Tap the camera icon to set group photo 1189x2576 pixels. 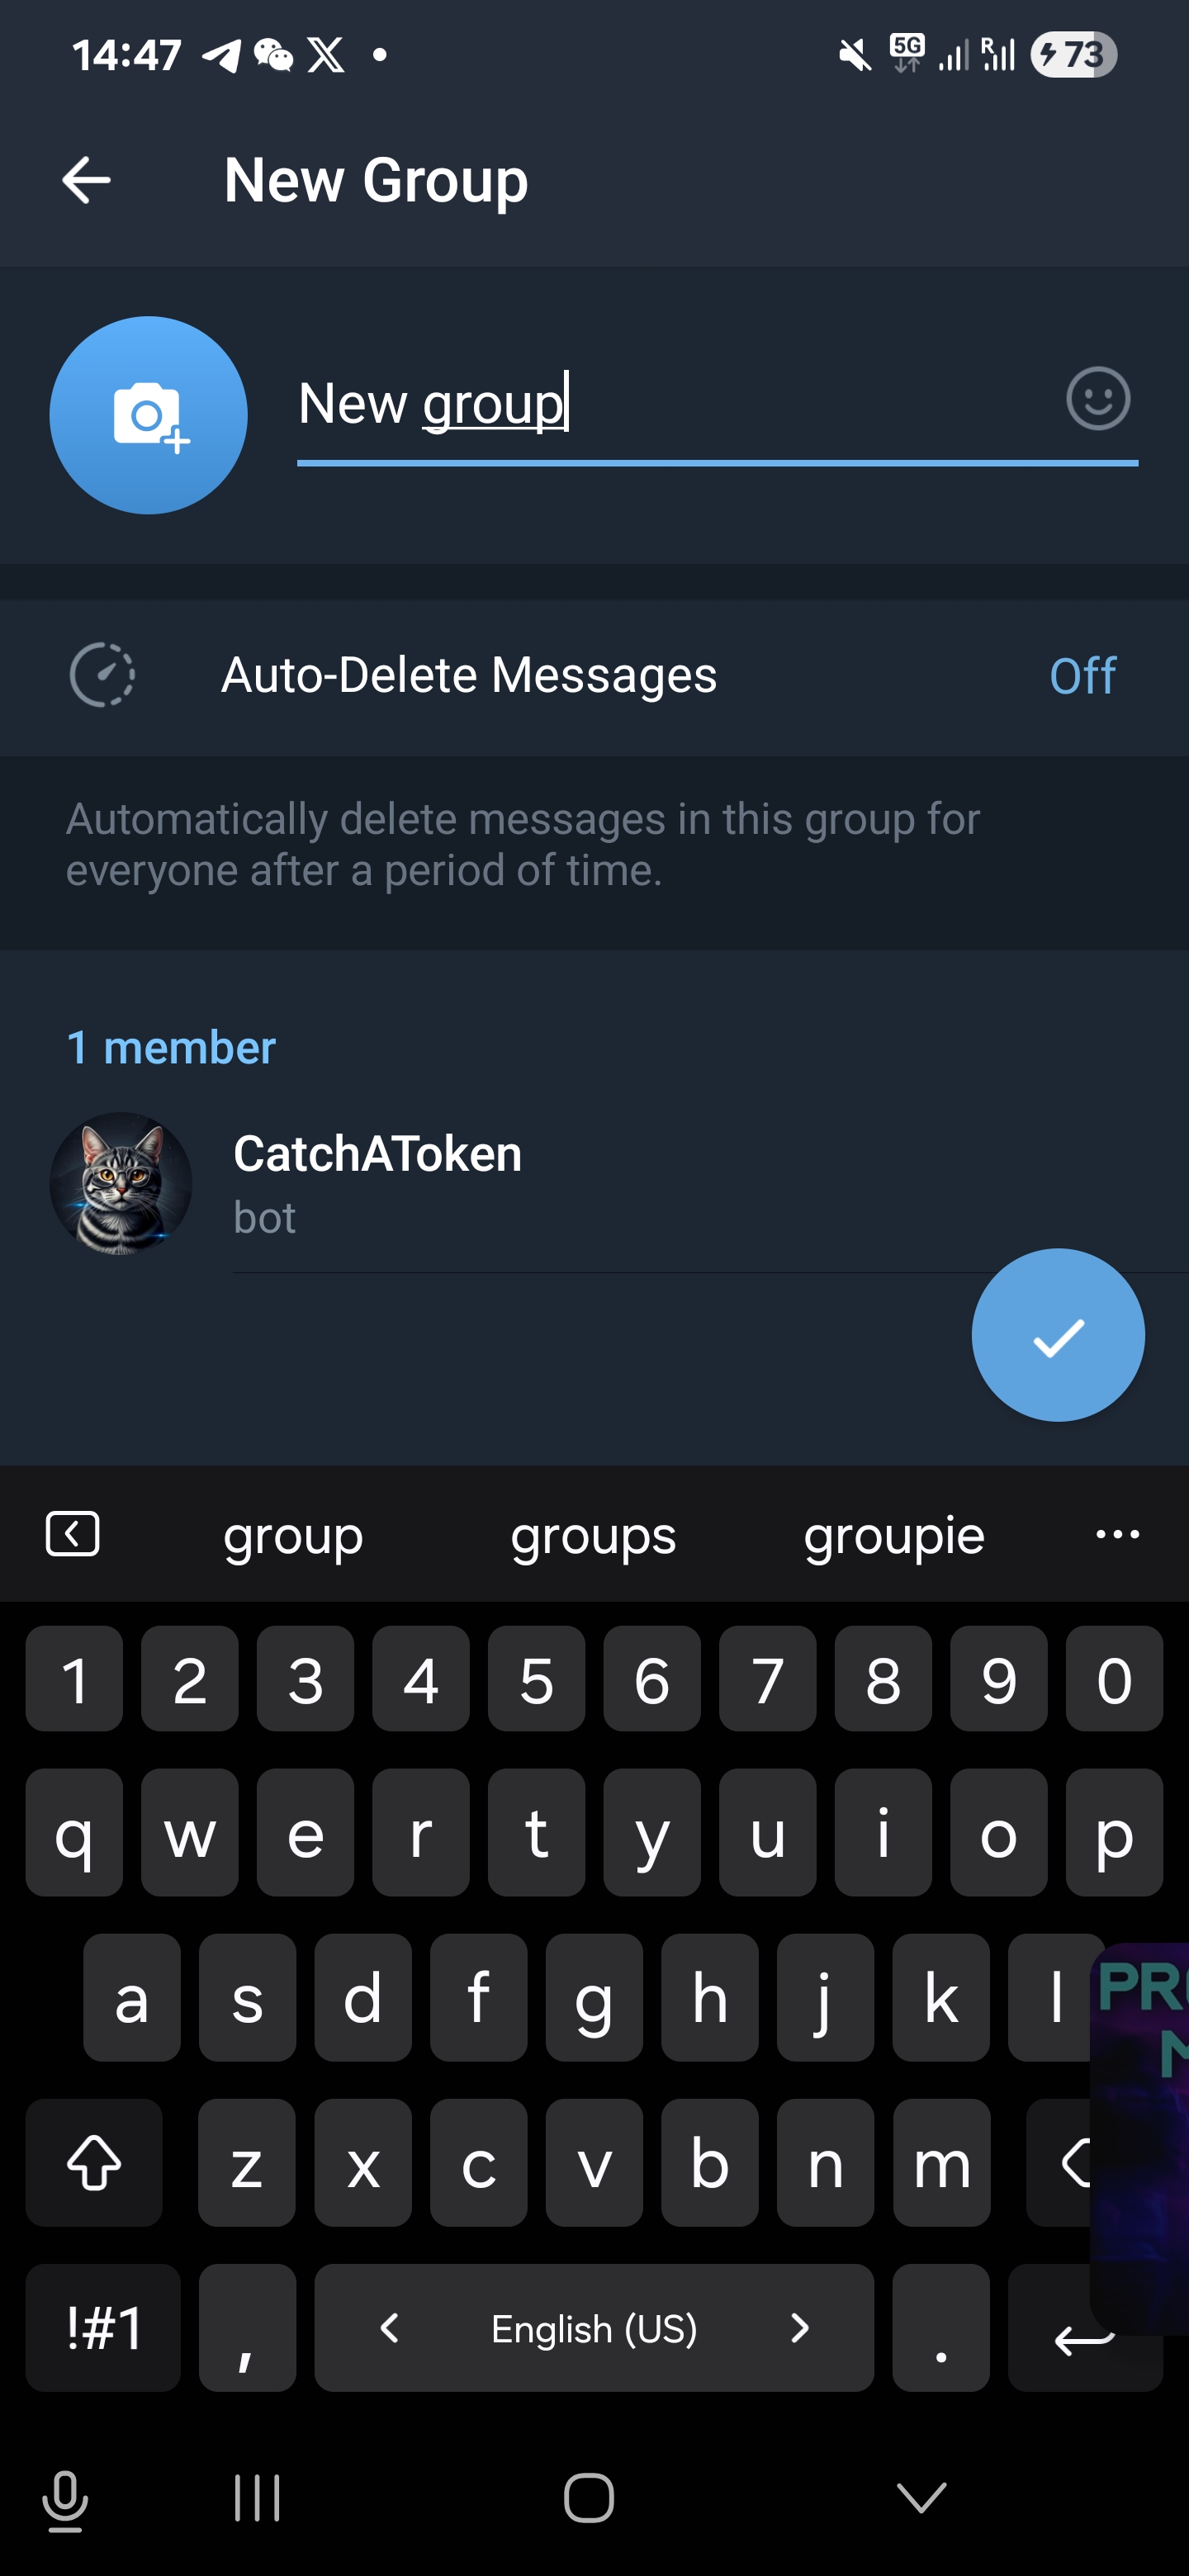click(148, 415)
